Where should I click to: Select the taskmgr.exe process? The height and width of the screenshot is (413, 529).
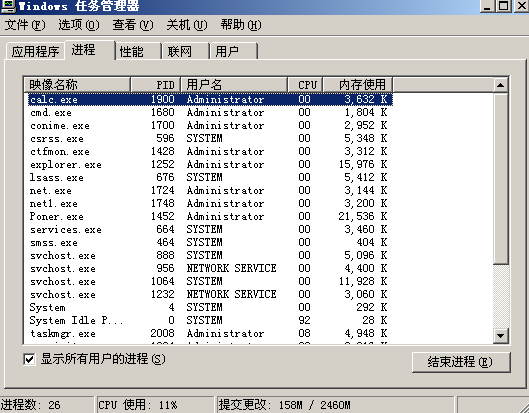coord(210,333)
